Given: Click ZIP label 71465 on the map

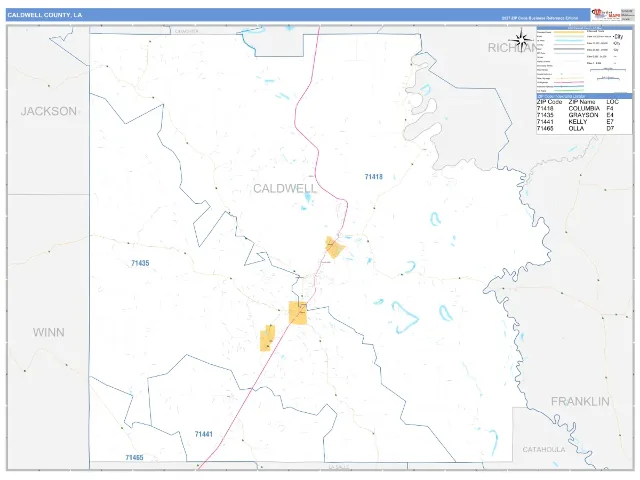Looking at the screenshot, I should coord(134,458).
